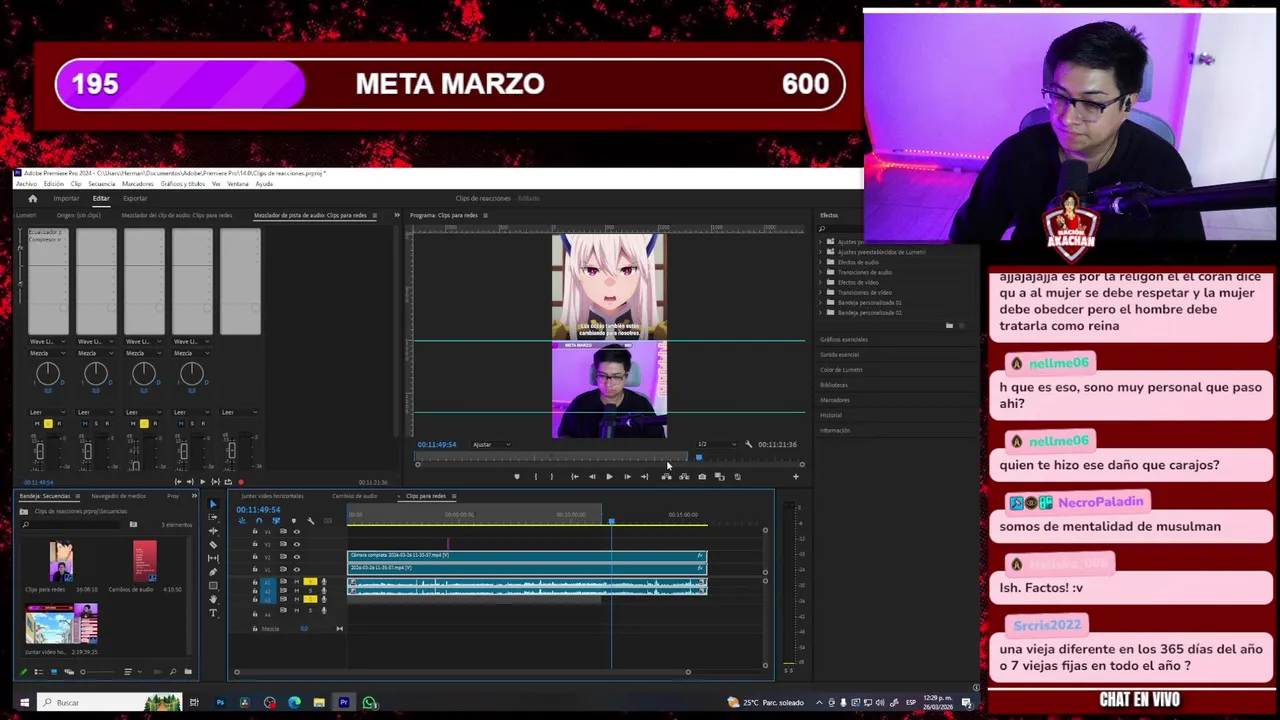The width and height of the screenshot is (1280, 720).
Task: Toggle V4 track eye visibility
Action: (x=296, y=532)
